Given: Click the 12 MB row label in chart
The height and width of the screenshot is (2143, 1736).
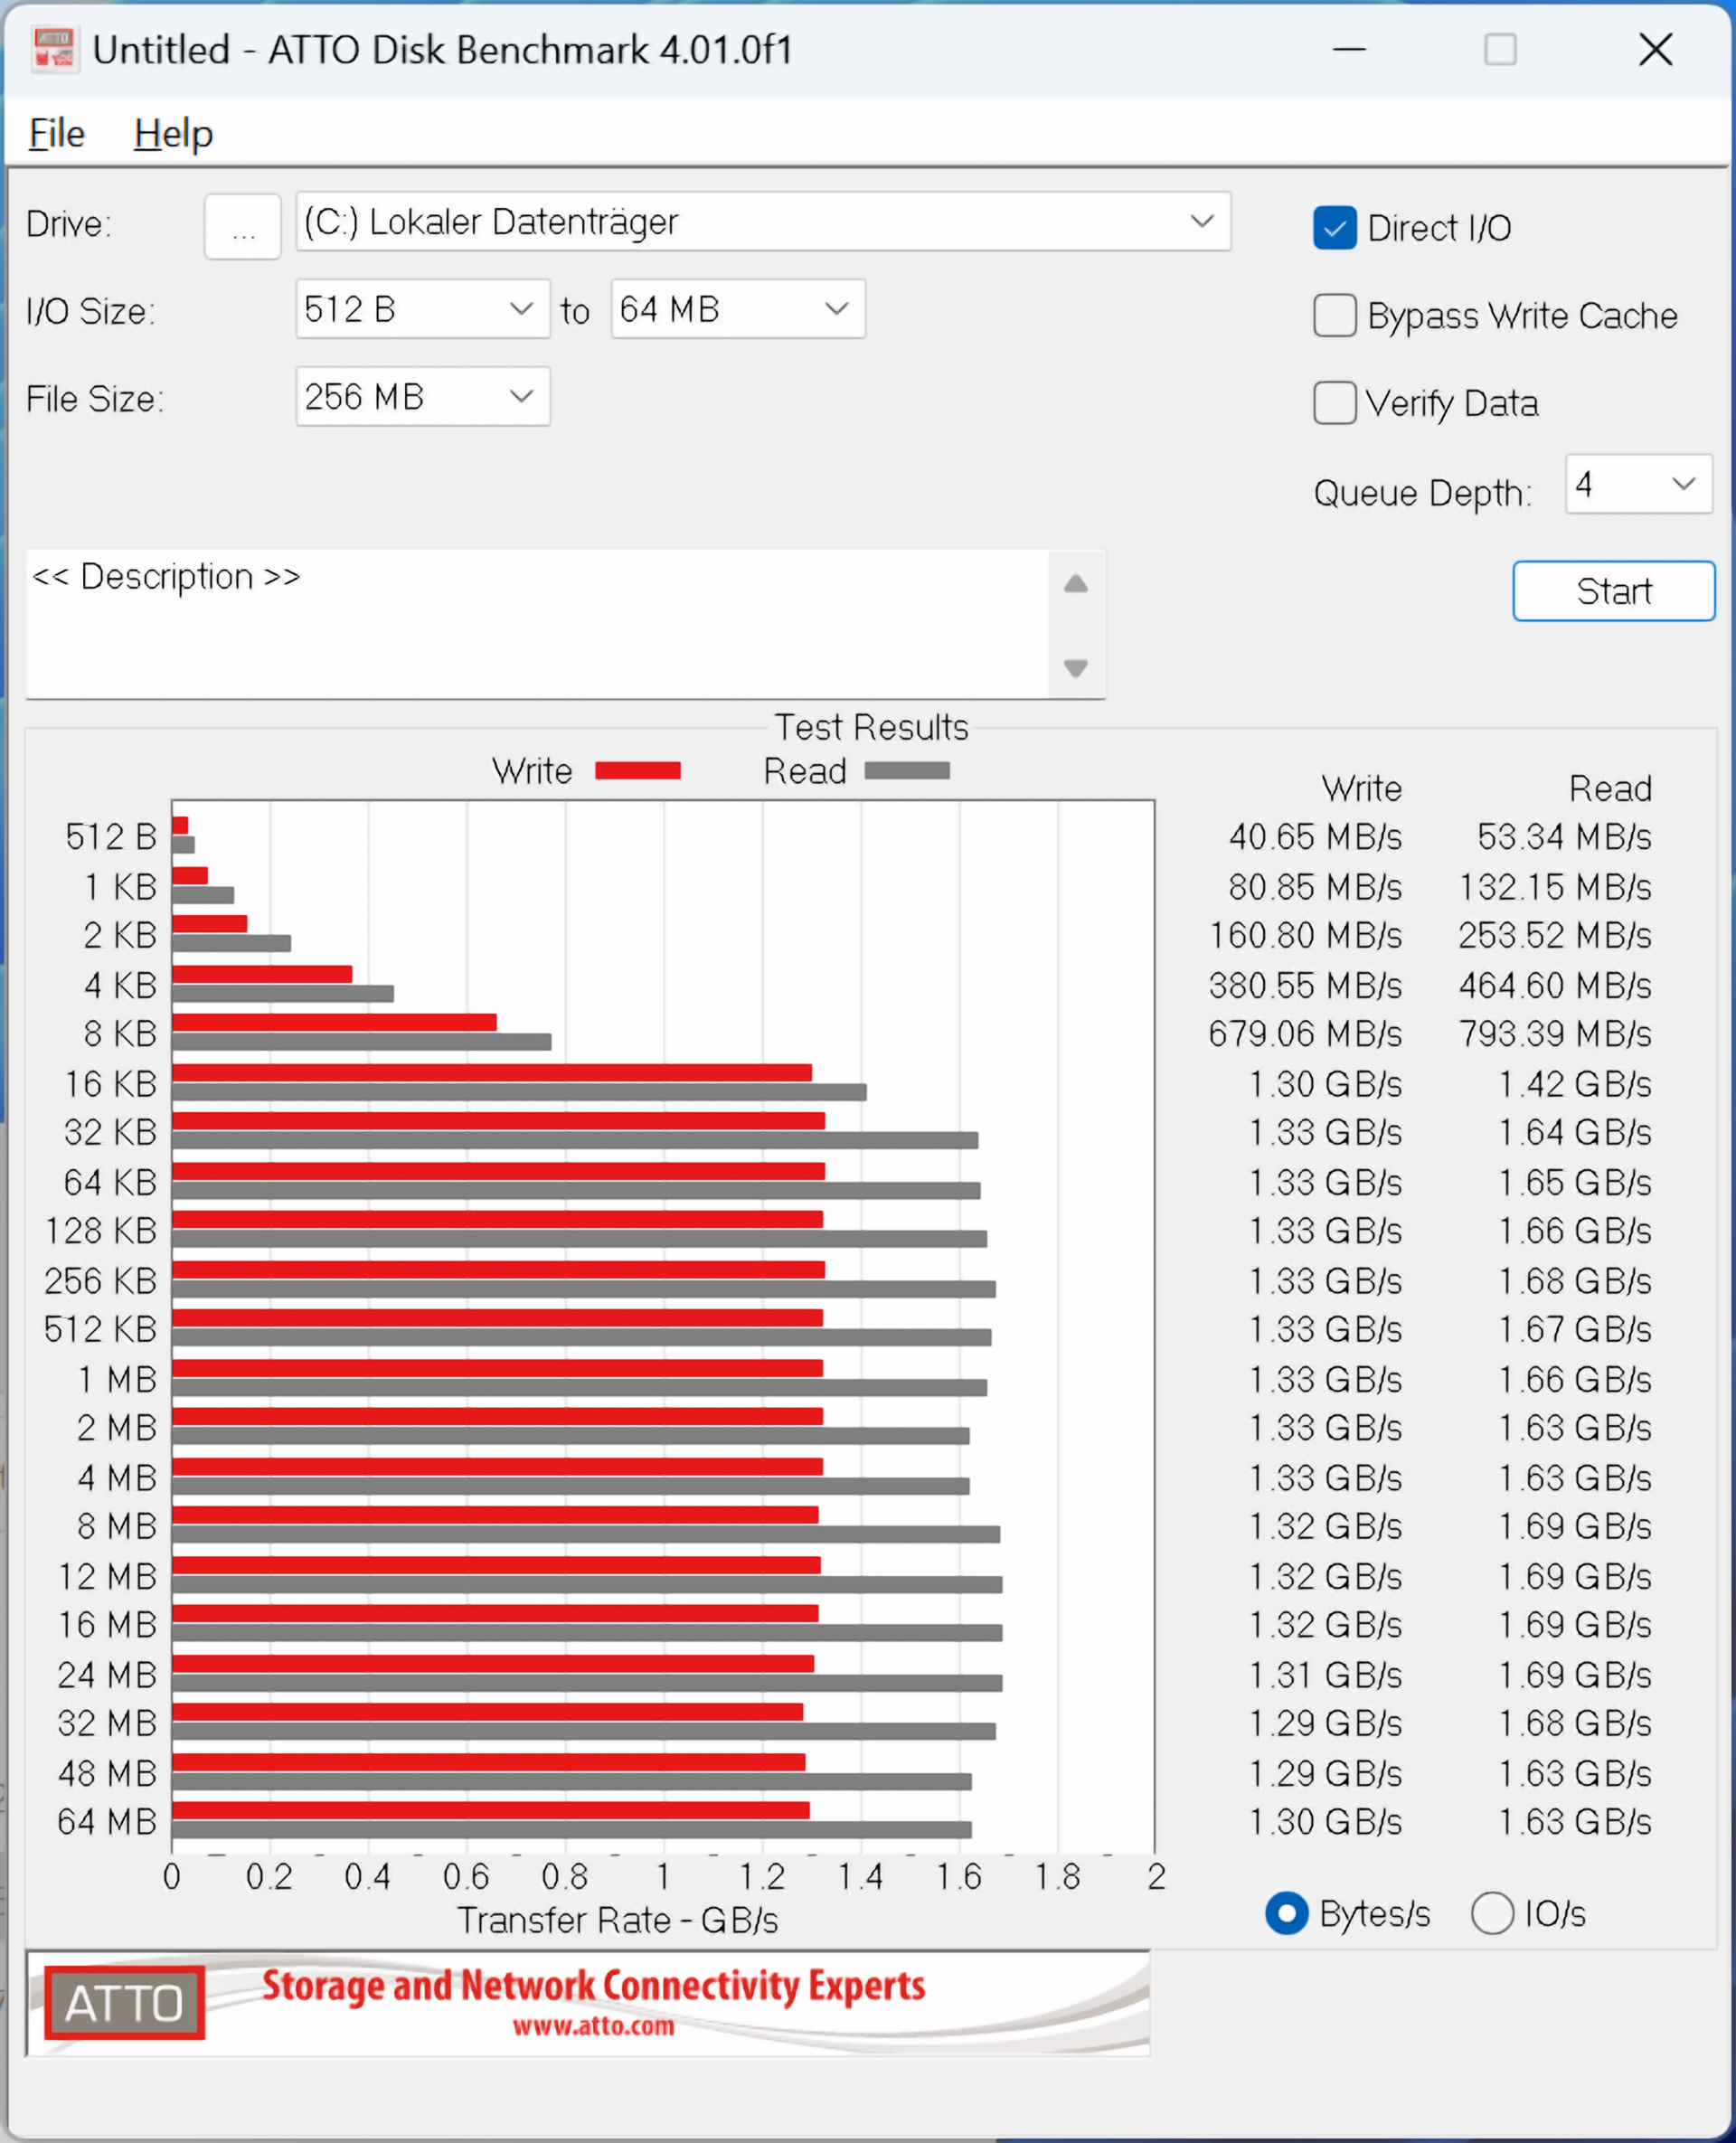Looking at the screenshot, I should (x=108, y=1576).
